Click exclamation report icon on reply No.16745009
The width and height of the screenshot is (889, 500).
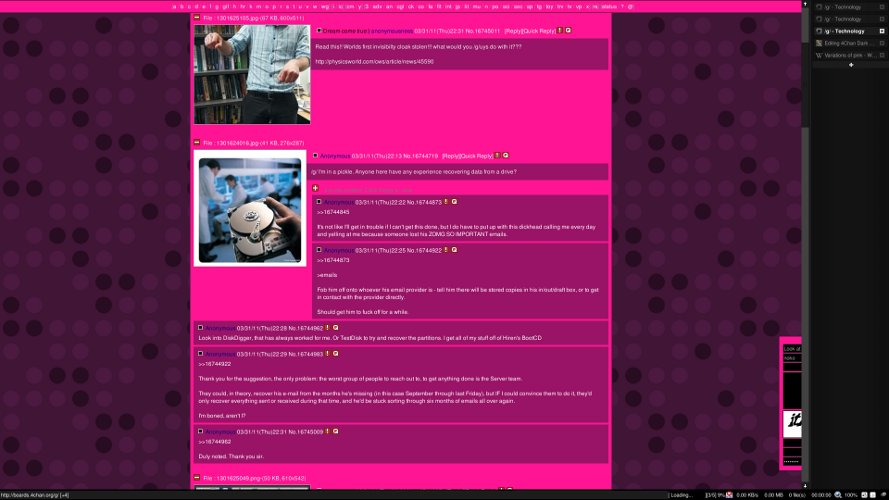[327, 431]
